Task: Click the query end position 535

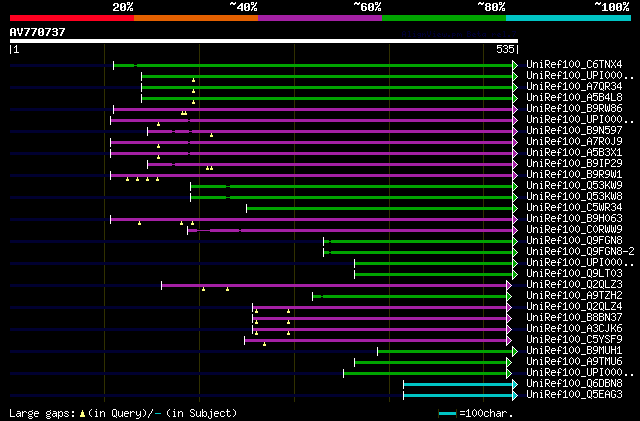Action: (x=505, y=49)
